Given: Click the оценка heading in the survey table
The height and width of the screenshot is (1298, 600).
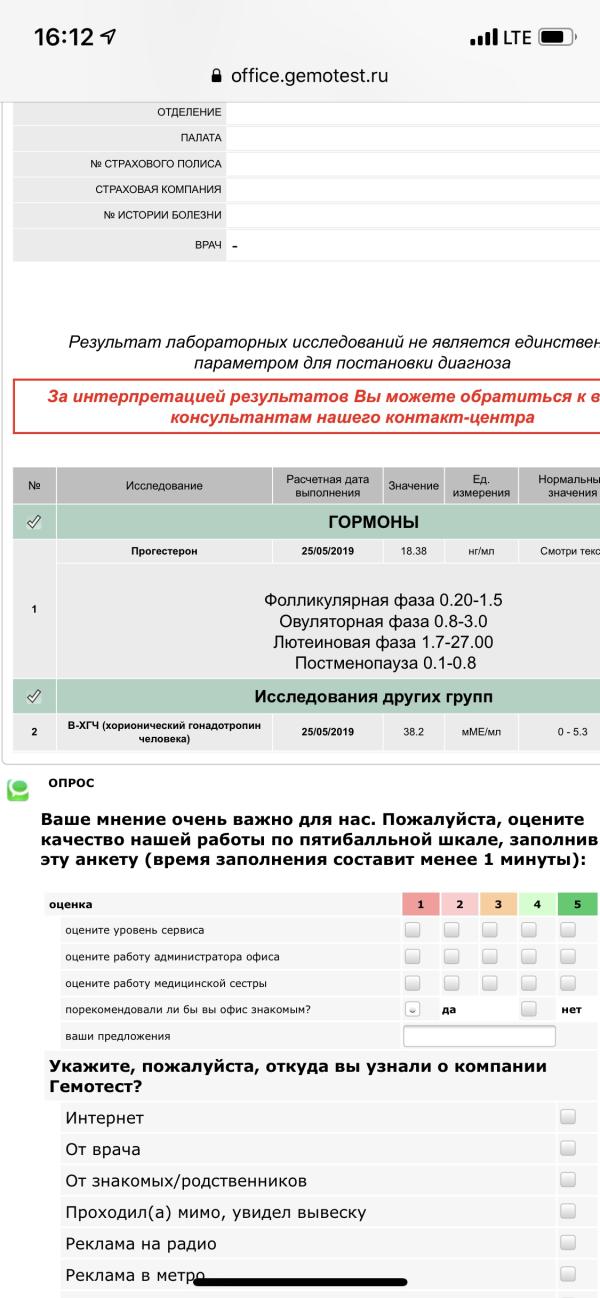Looking at the screenshot, I should [x=70, y=904].
